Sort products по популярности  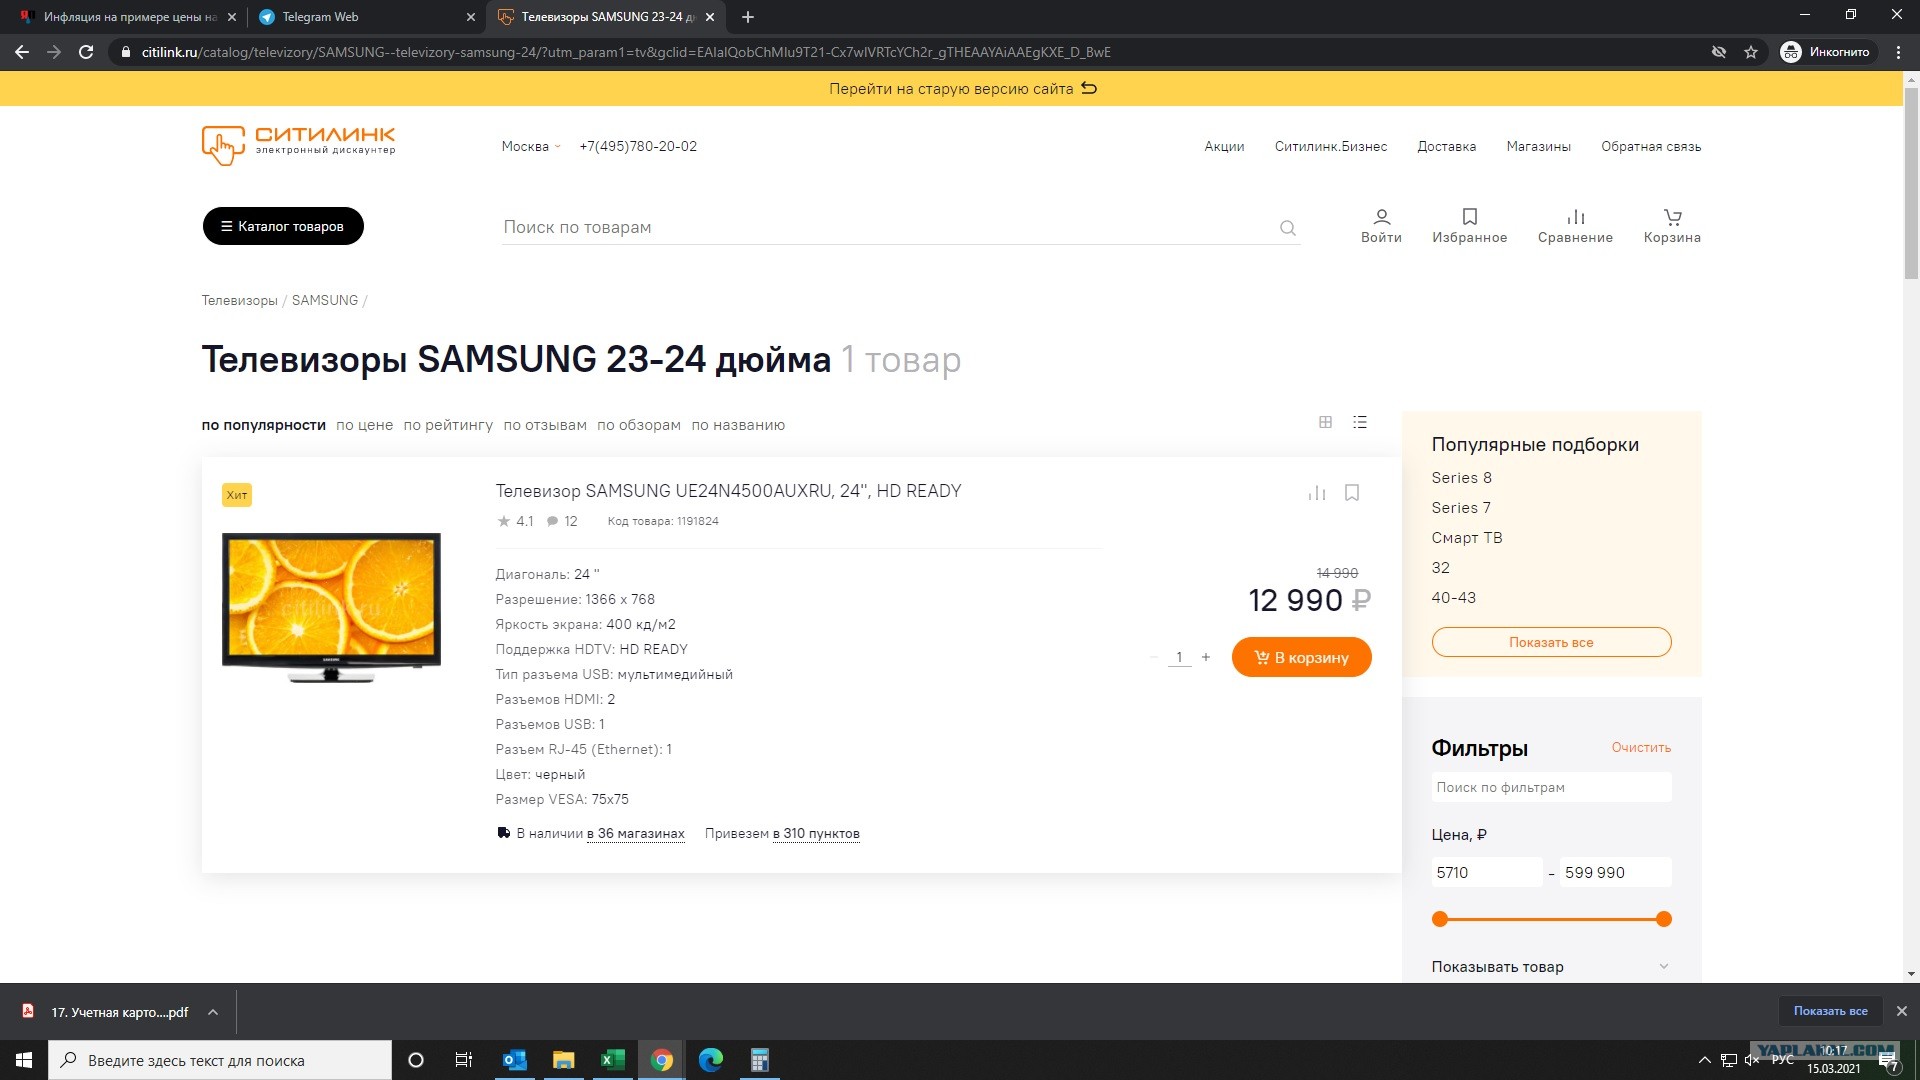coord(264,425)
